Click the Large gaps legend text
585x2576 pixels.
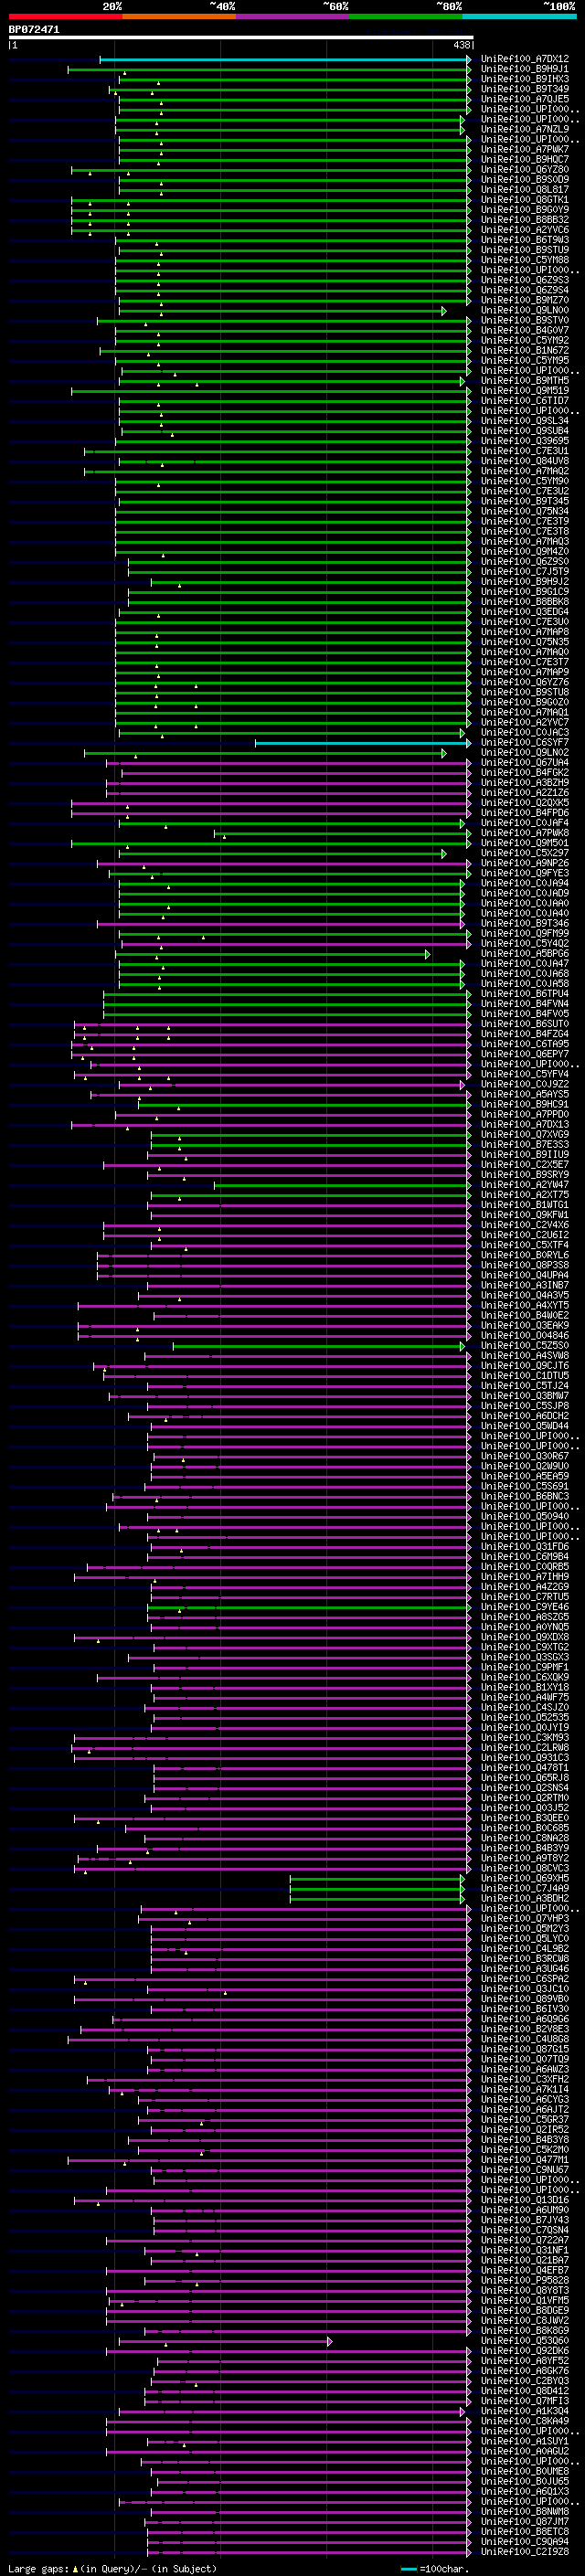coord(111,2569)
